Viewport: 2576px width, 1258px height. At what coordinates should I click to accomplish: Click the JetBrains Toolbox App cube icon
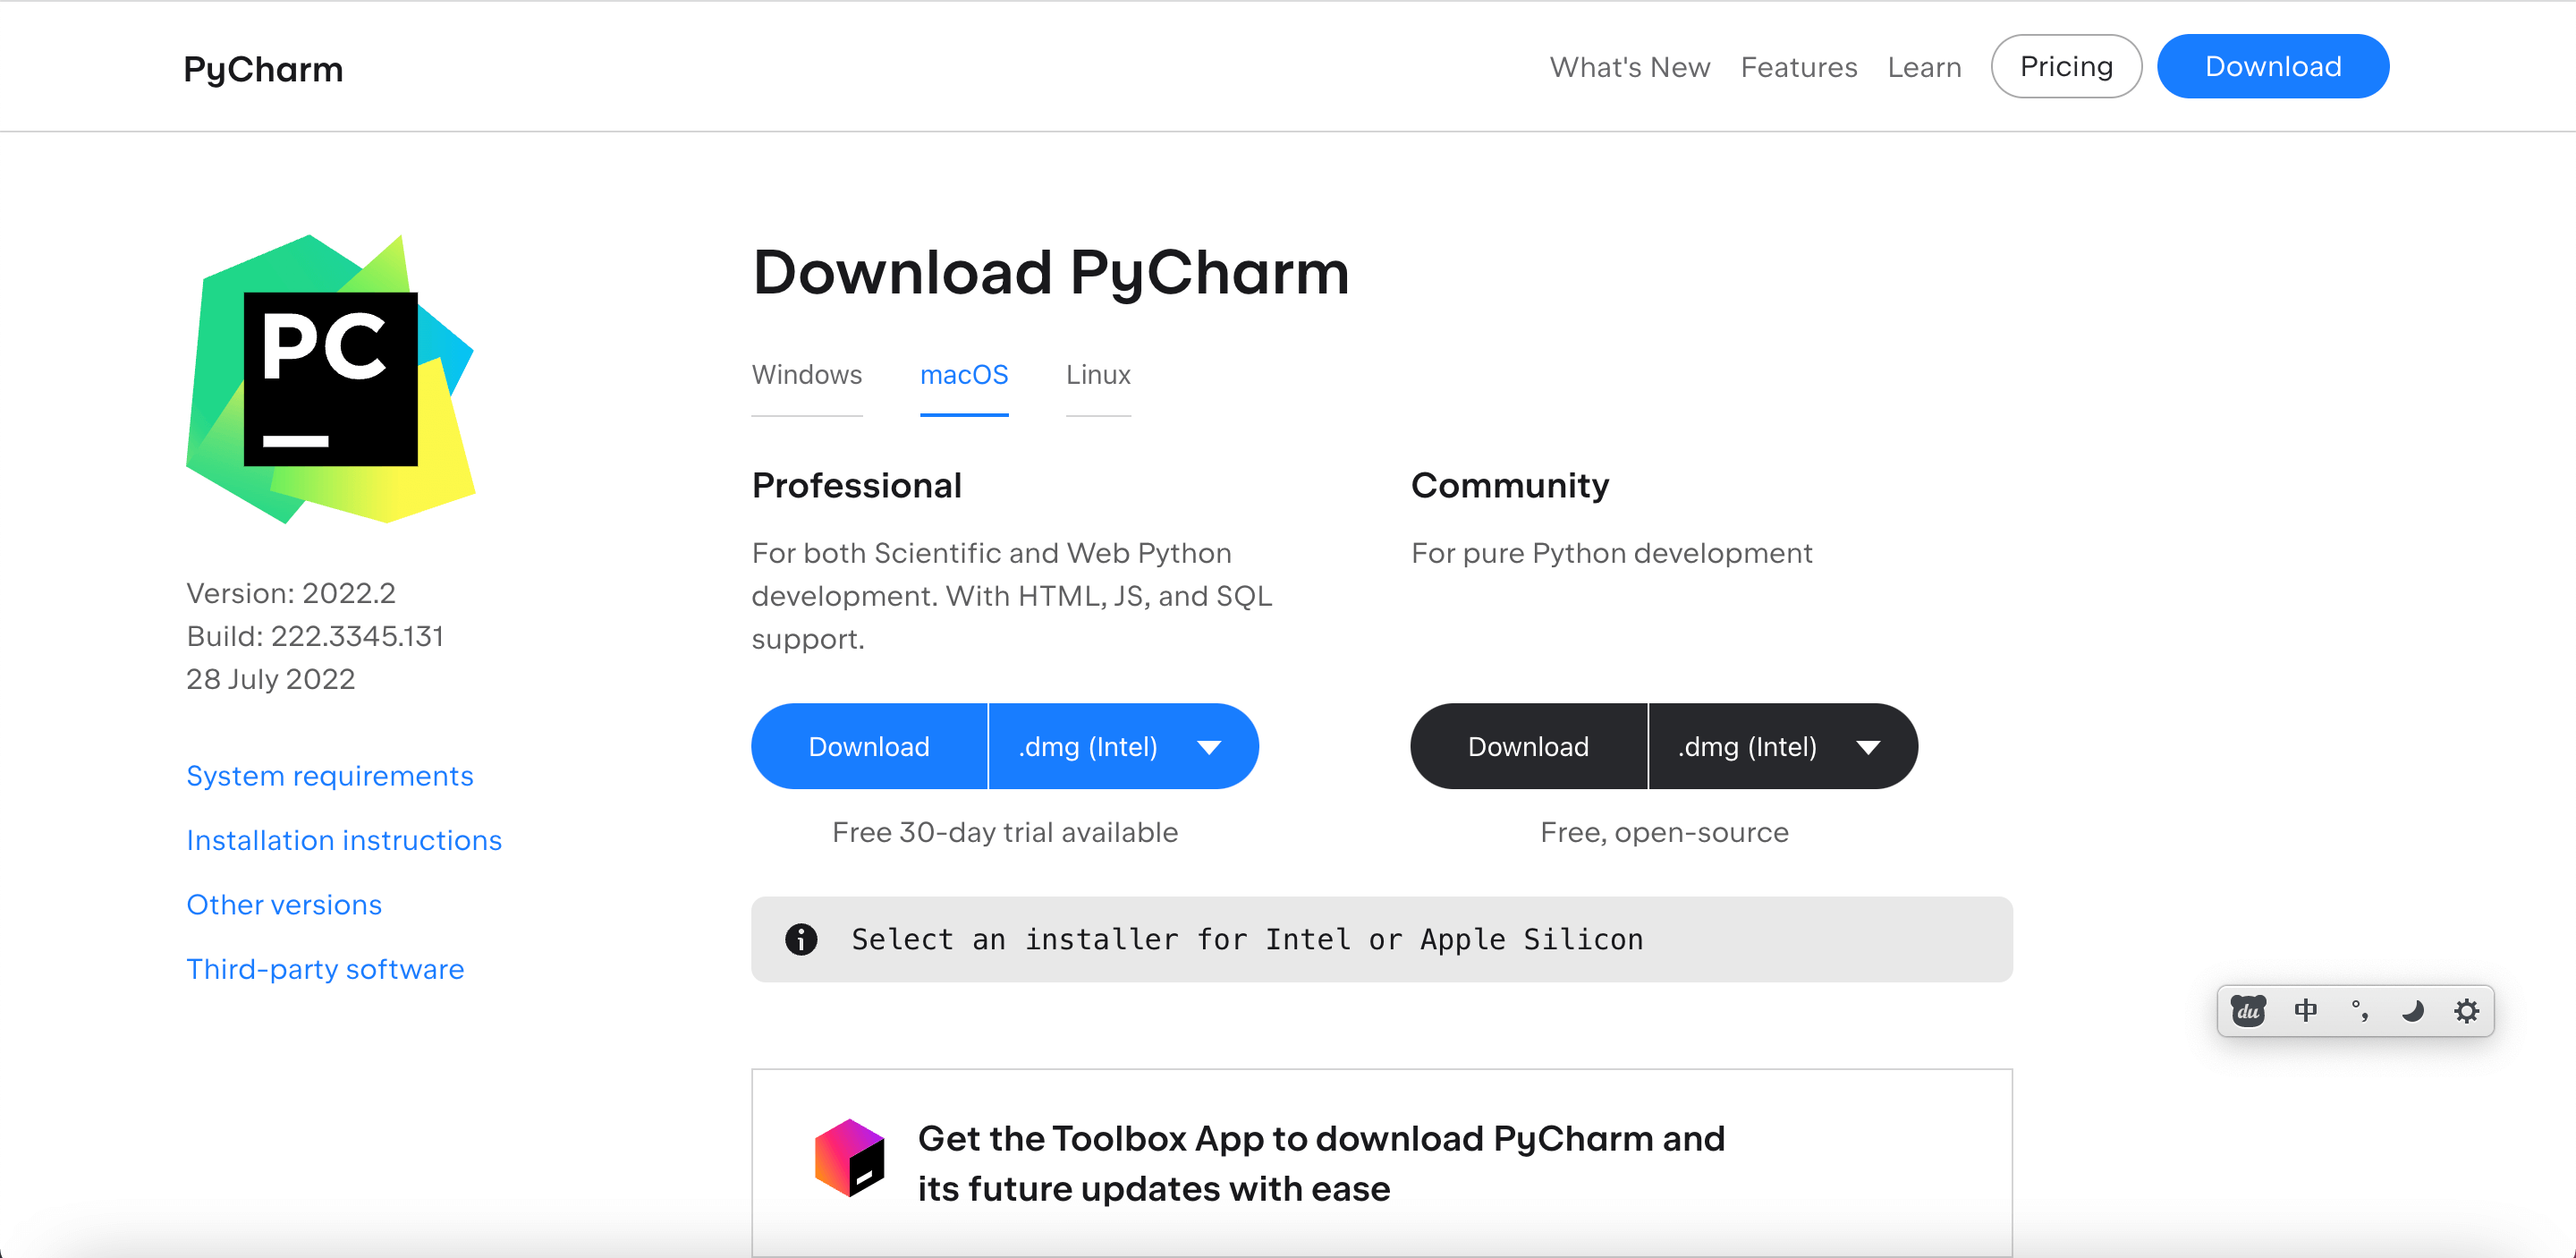click(x=849, y=1158)
